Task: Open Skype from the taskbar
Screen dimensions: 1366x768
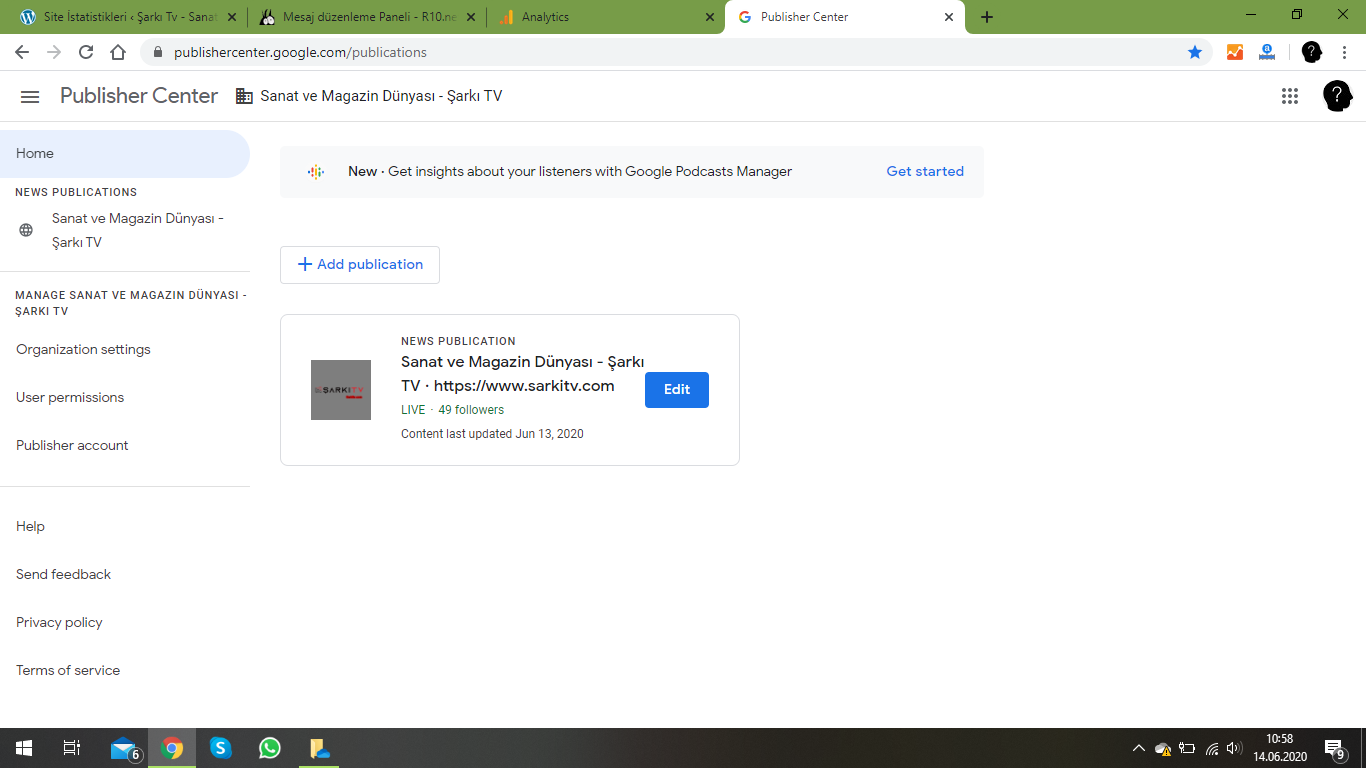Action: point(221,748)
